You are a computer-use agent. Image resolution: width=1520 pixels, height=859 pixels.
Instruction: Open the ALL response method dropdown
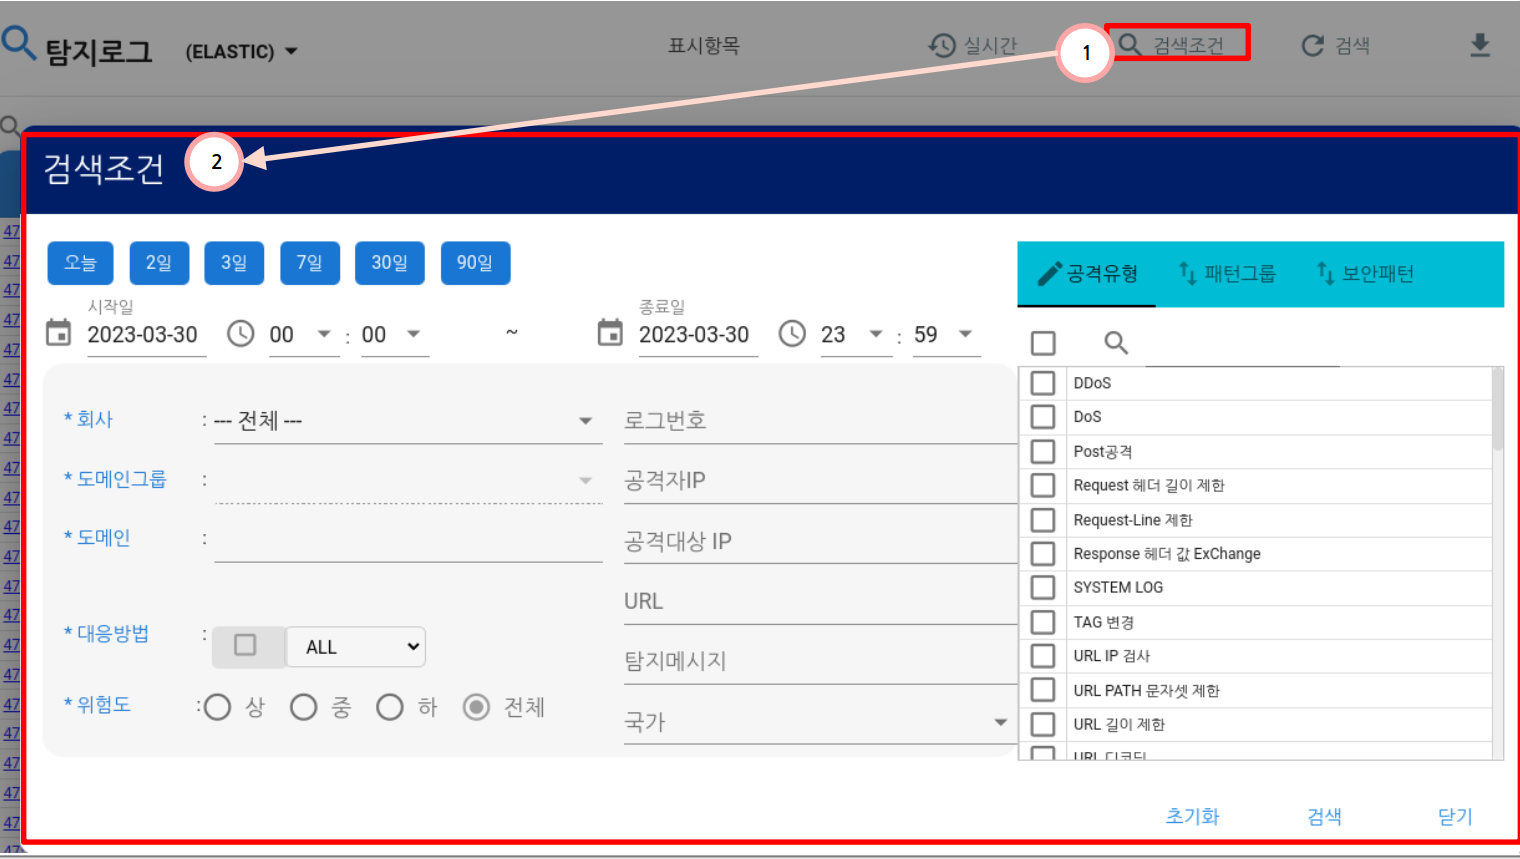point(356,647)
